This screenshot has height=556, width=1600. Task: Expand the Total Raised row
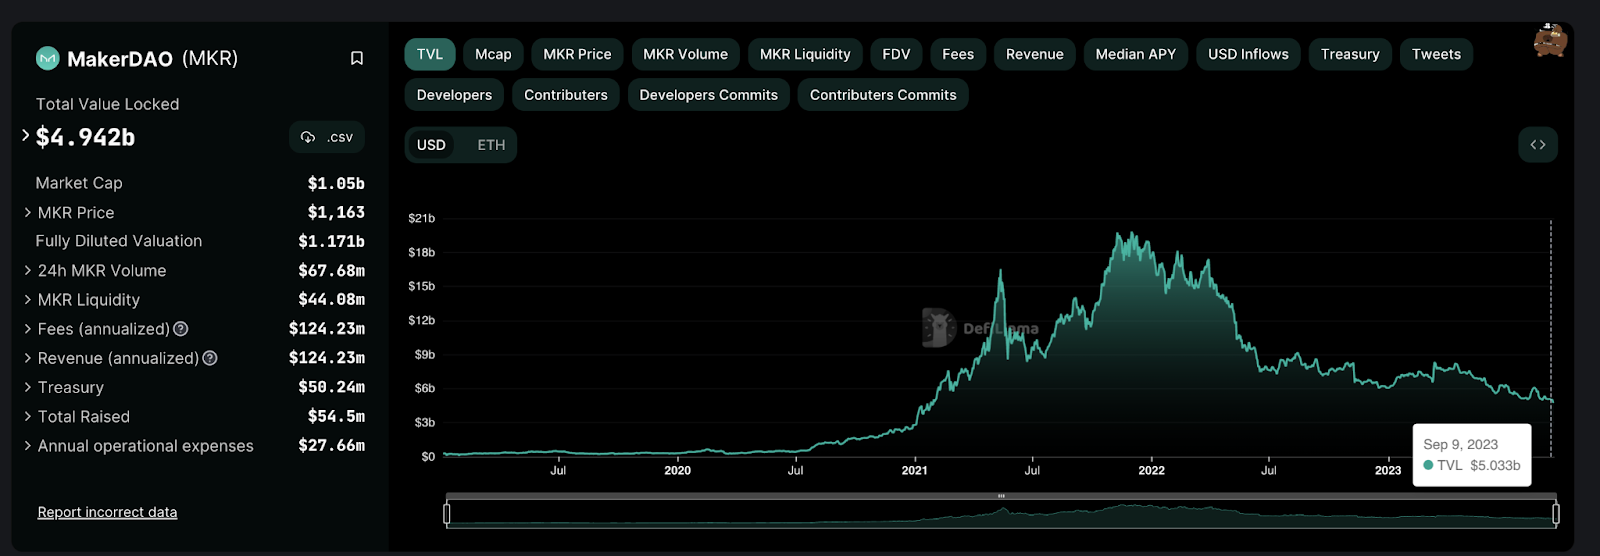tap(28, 417)
